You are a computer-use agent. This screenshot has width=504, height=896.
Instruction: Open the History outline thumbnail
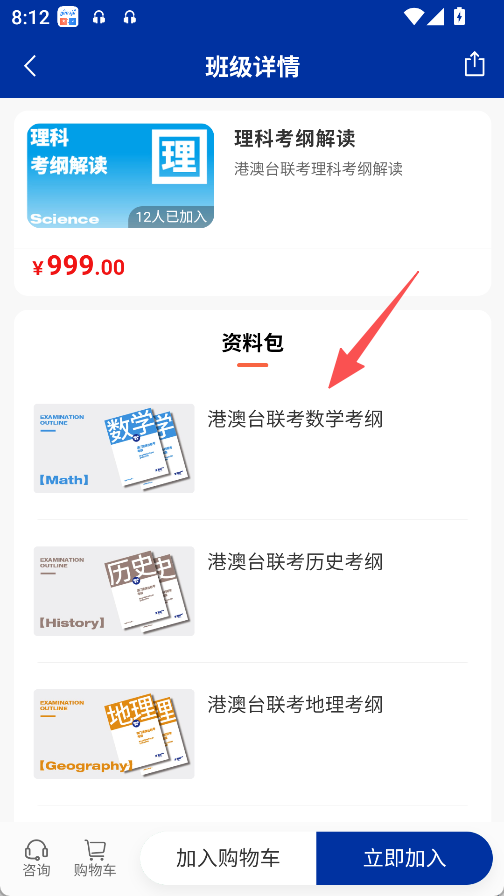coord(114,591)
